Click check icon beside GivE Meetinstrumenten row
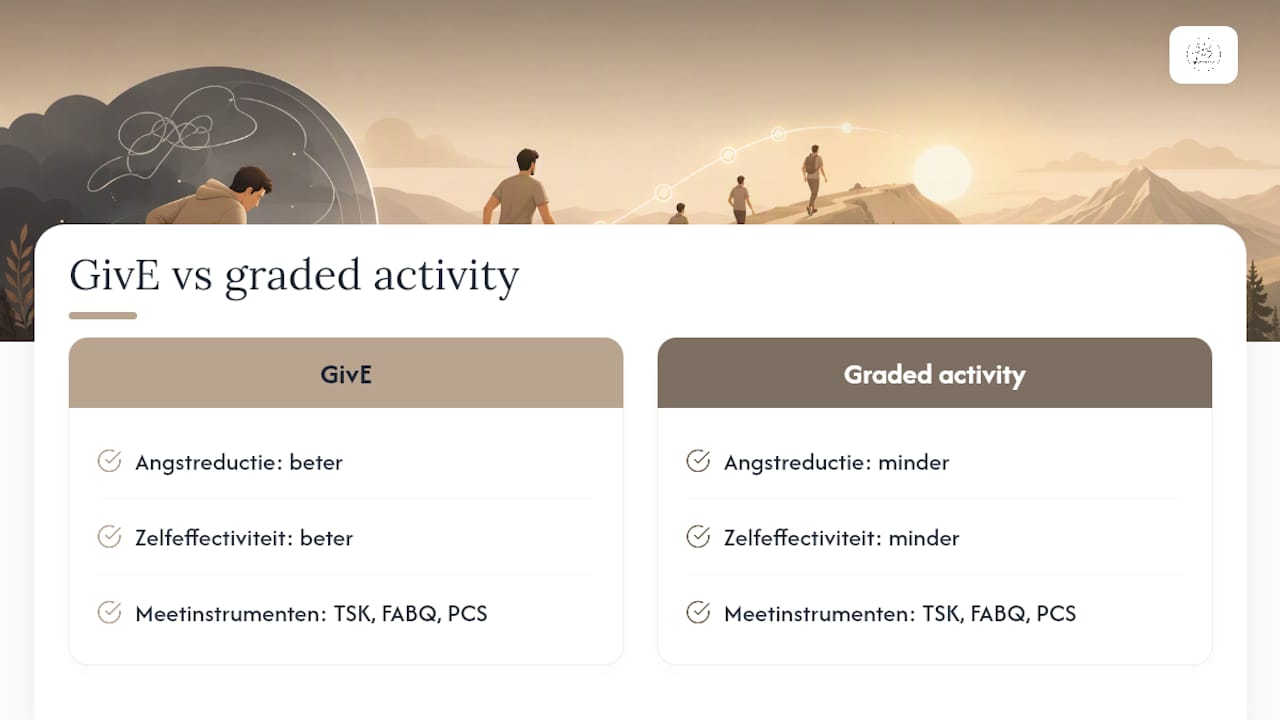The image size is (1280, 720). [109, 612]
